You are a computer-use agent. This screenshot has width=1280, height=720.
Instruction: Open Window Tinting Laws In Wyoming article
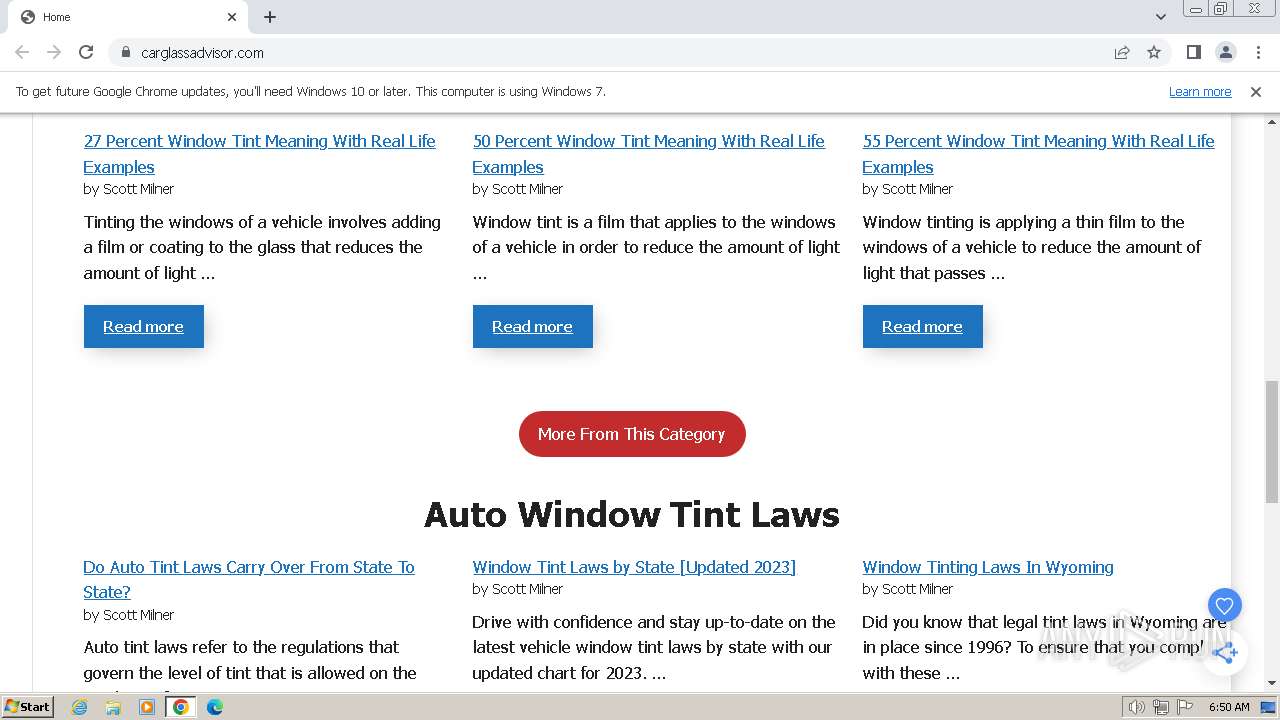pos(987,567)
